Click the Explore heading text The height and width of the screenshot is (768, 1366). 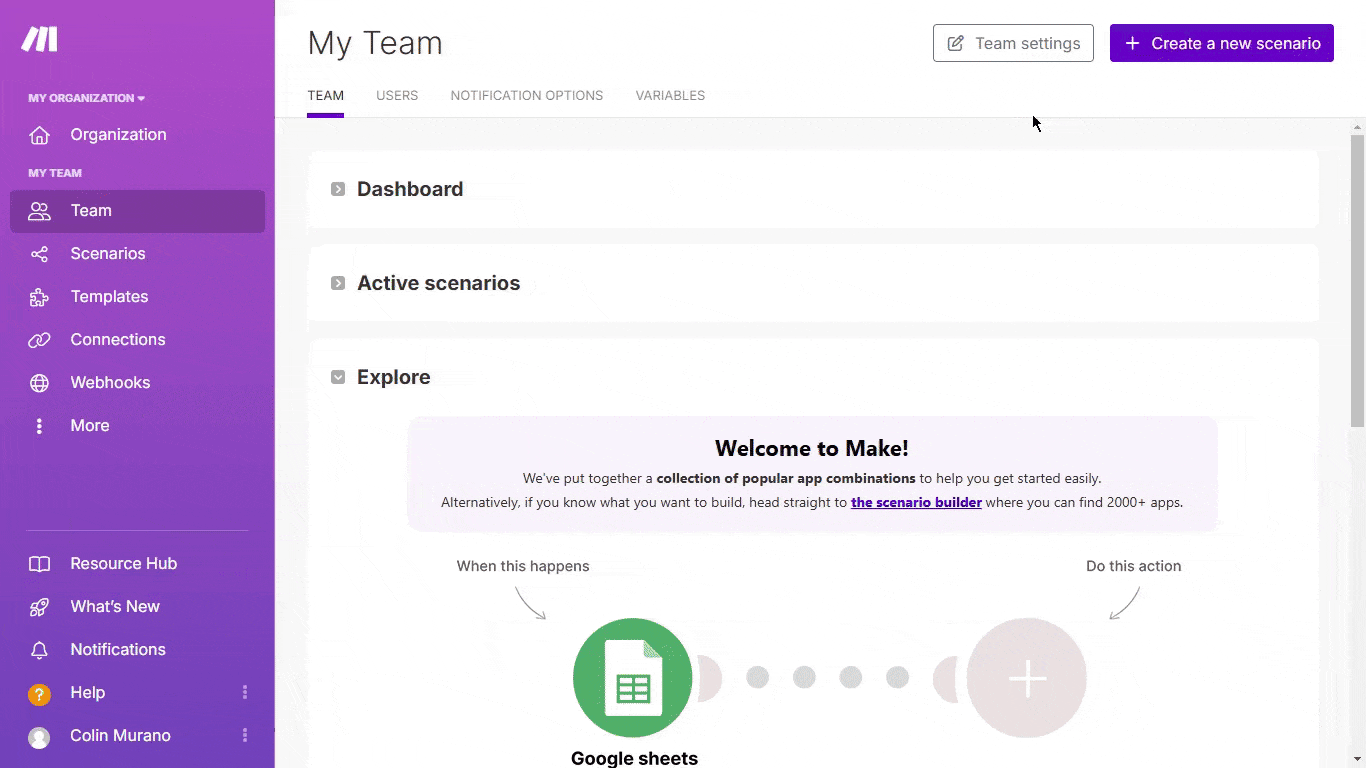[394, 377]
